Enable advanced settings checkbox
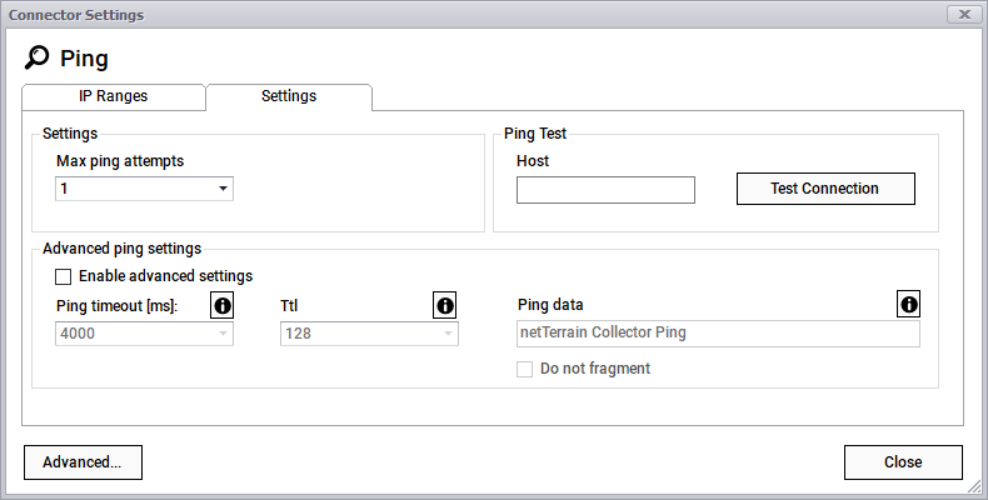This screenshot has width=988, height=500. 63,277
